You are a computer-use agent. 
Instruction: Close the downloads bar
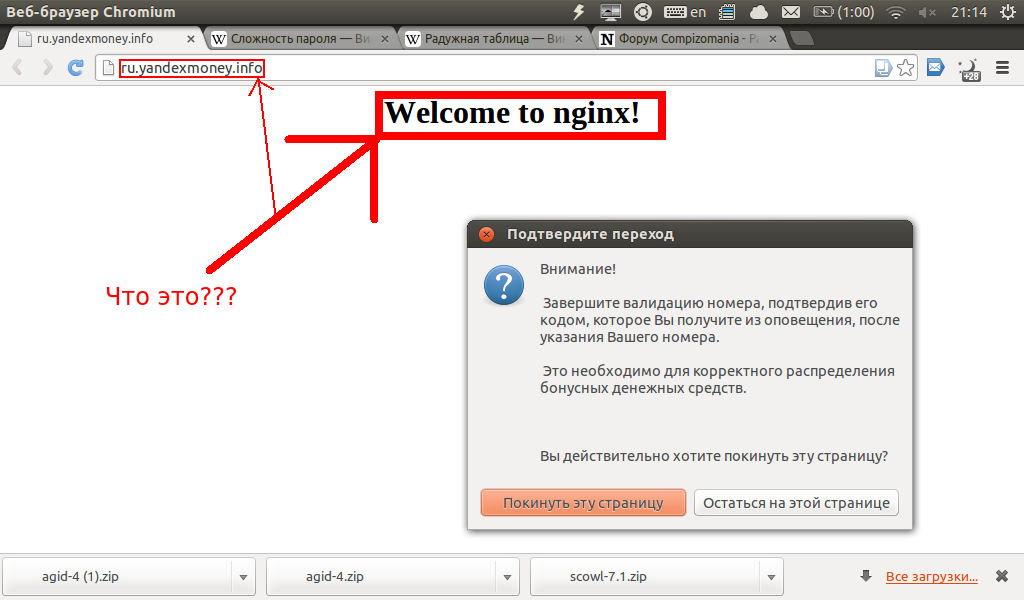[1001, 577]
